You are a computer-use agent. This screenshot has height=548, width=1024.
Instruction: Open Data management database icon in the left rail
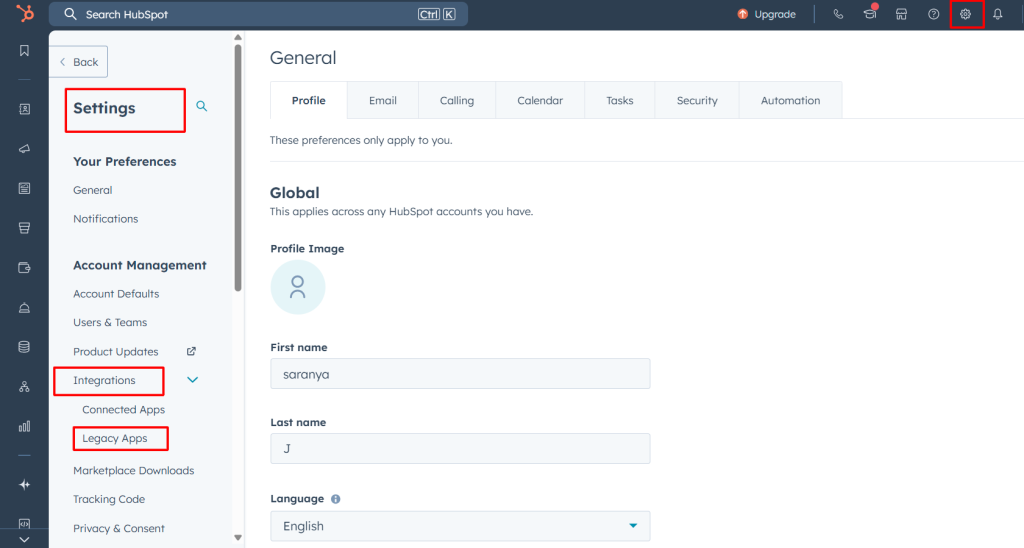(24, 347)
